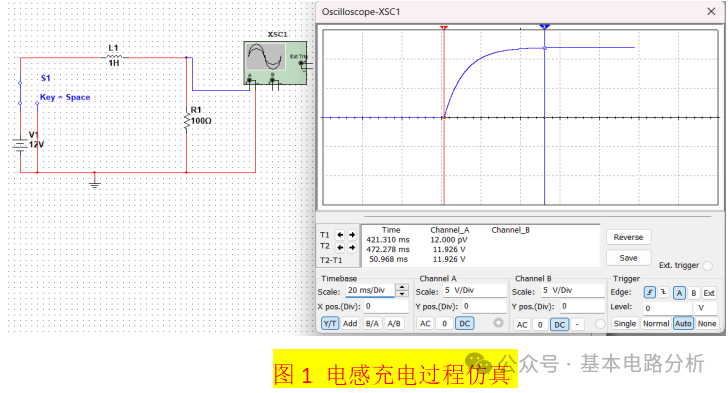Click blue T2 cursor marker on graph
The image size is (728, 393).
[x=545, y=27]
